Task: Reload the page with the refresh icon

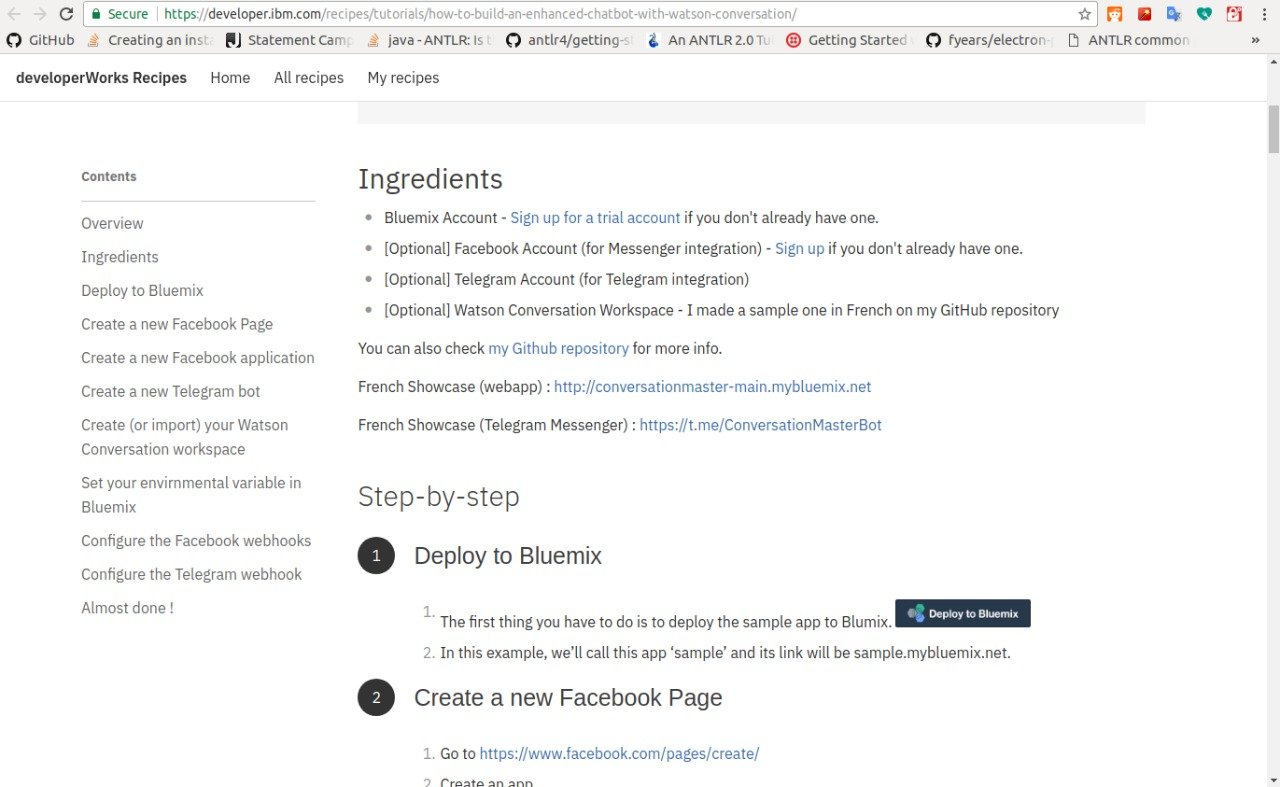Action: click(x=66, y=14)
